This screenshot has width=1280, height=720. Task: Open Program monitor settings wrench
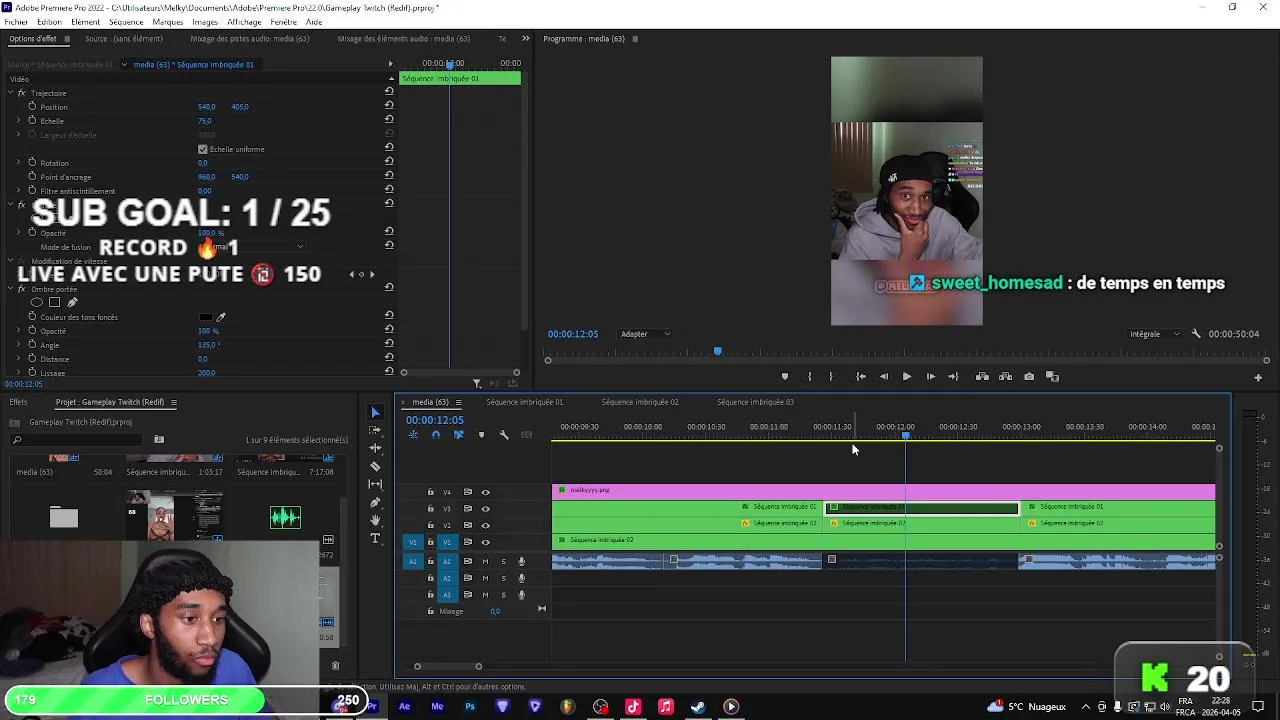[1196, 334]
